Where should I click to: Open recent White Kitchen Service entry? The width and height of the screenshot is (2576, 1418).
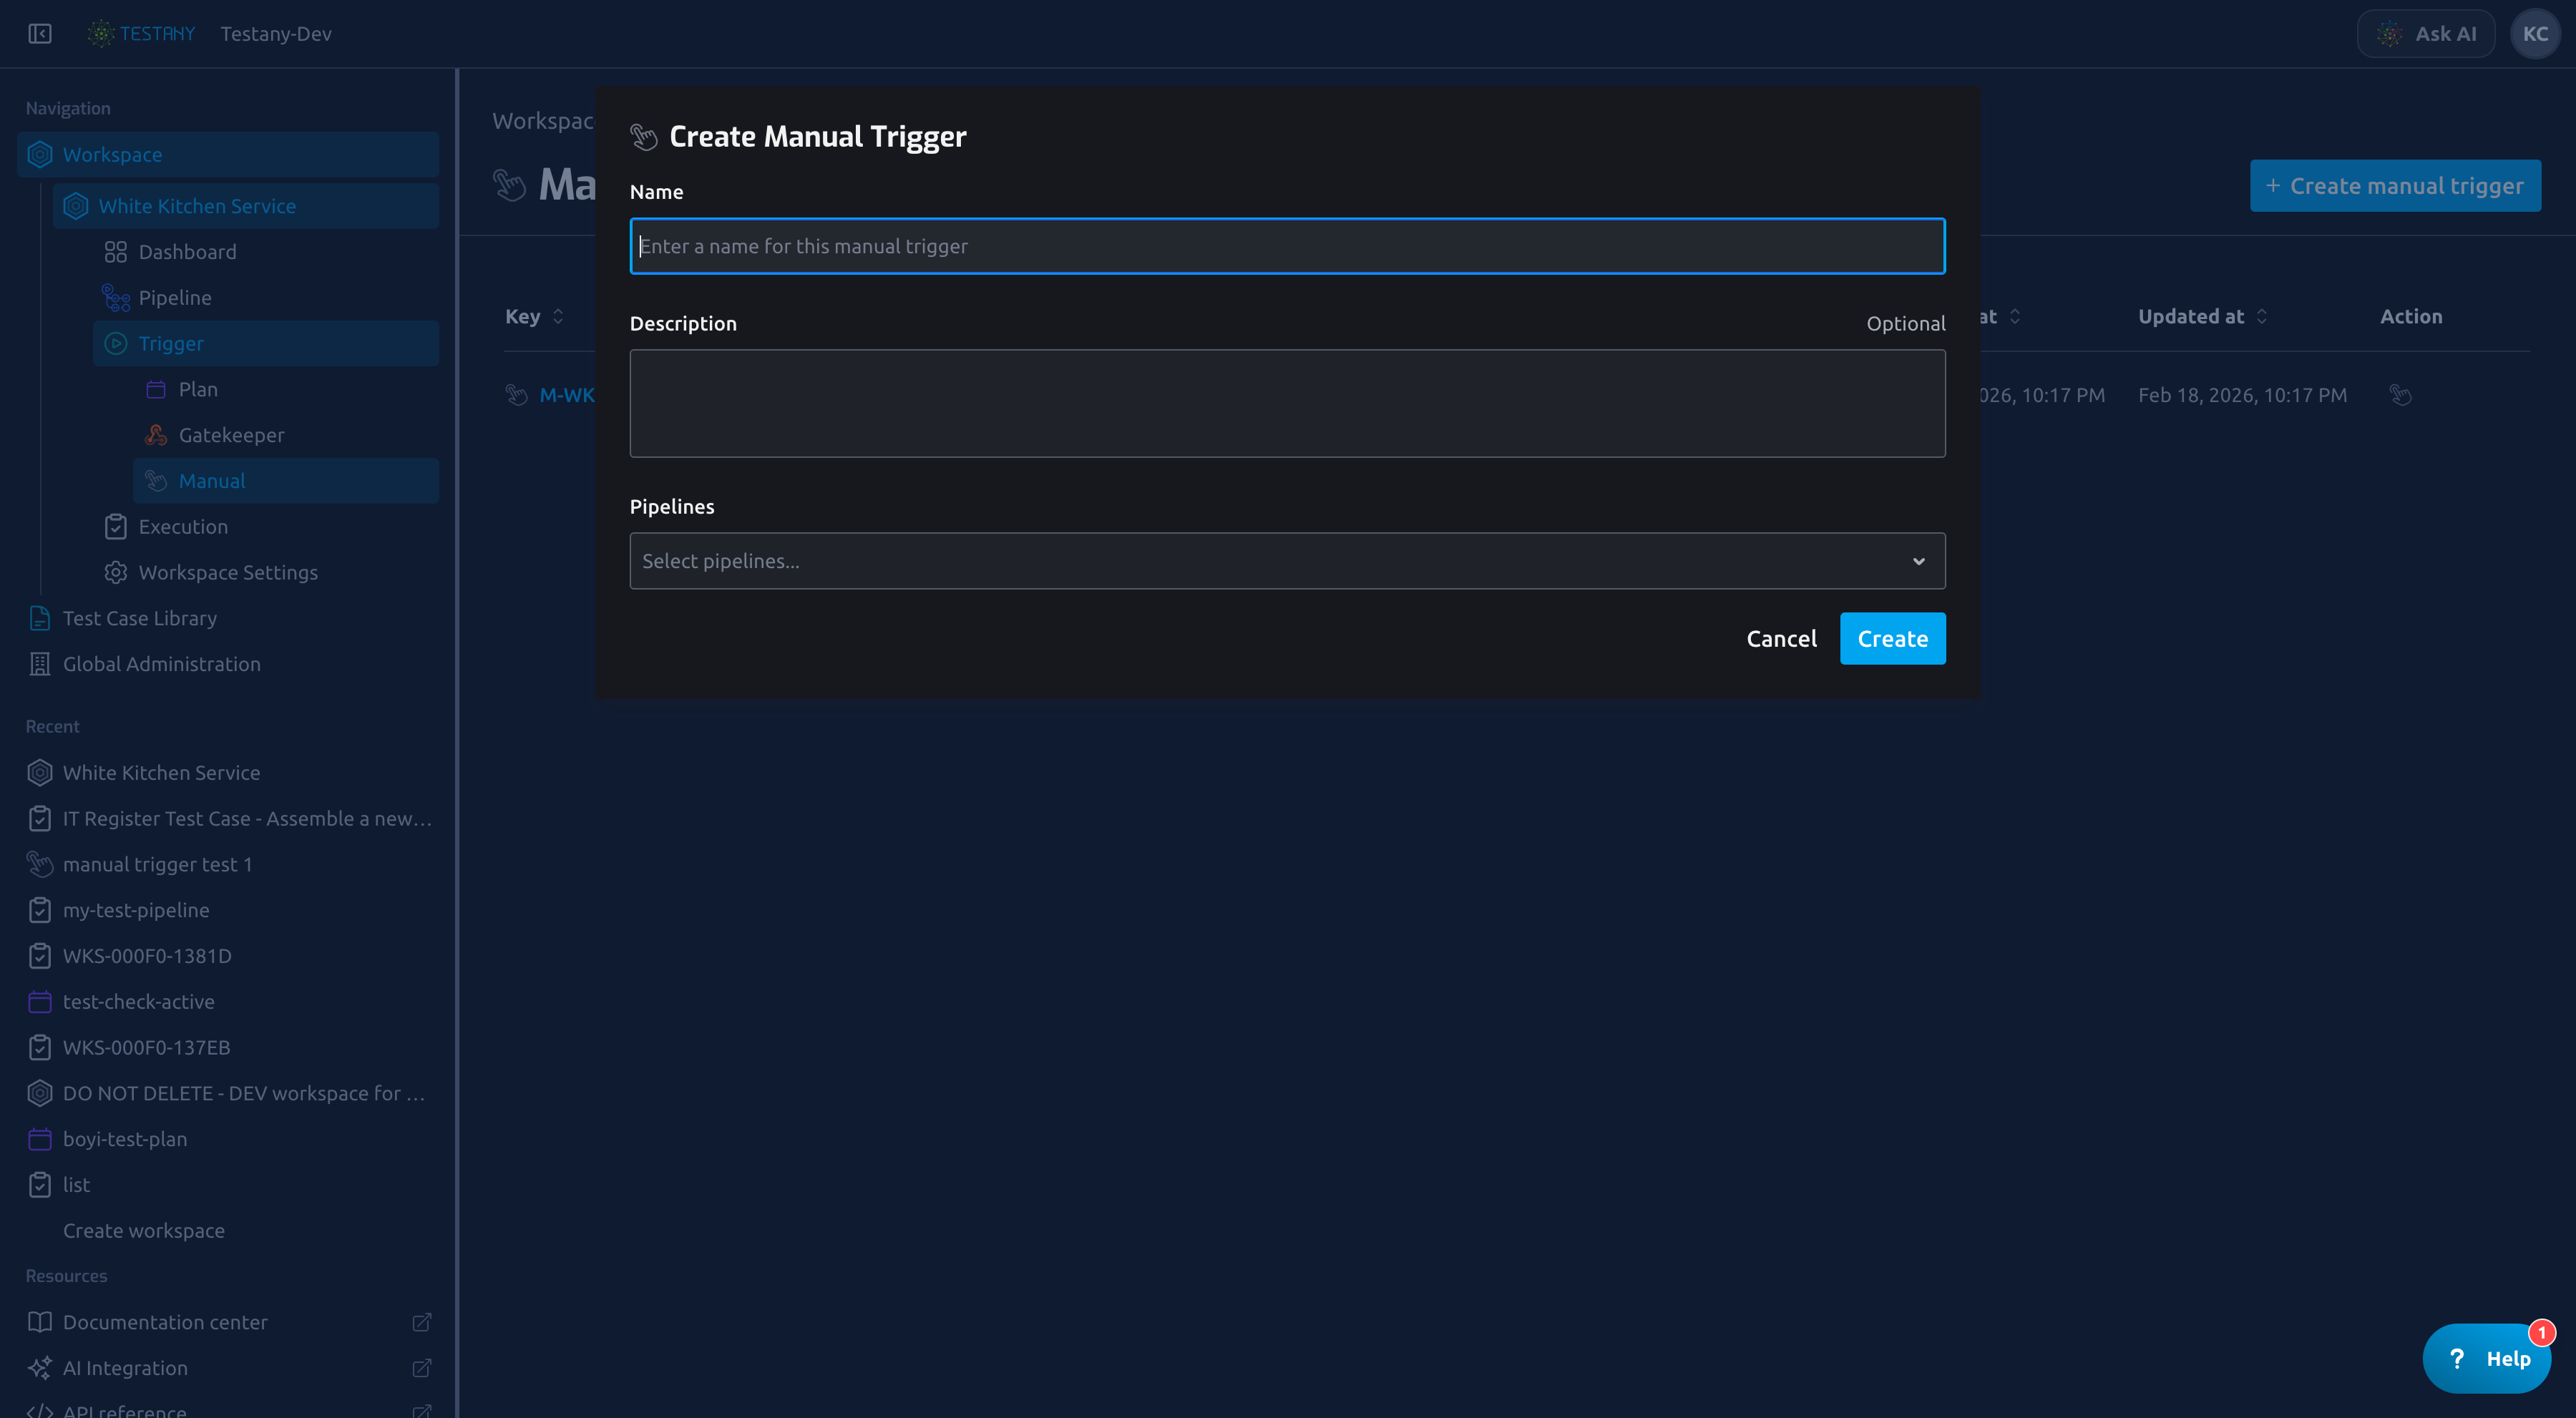[228, 773]
